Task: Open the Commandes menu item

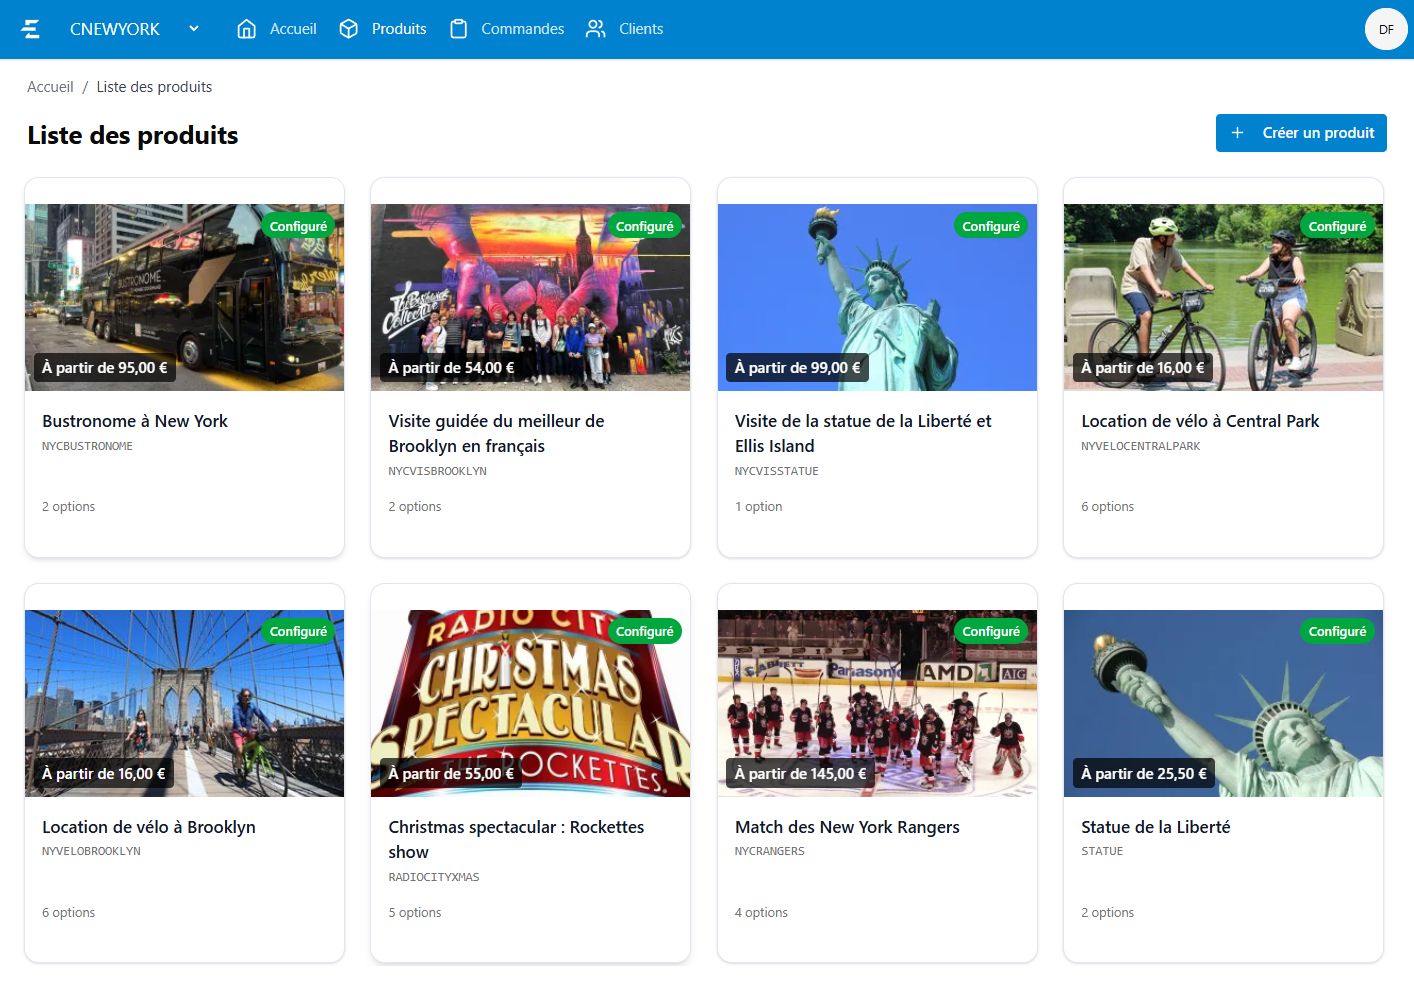Action: click(522, 29)
